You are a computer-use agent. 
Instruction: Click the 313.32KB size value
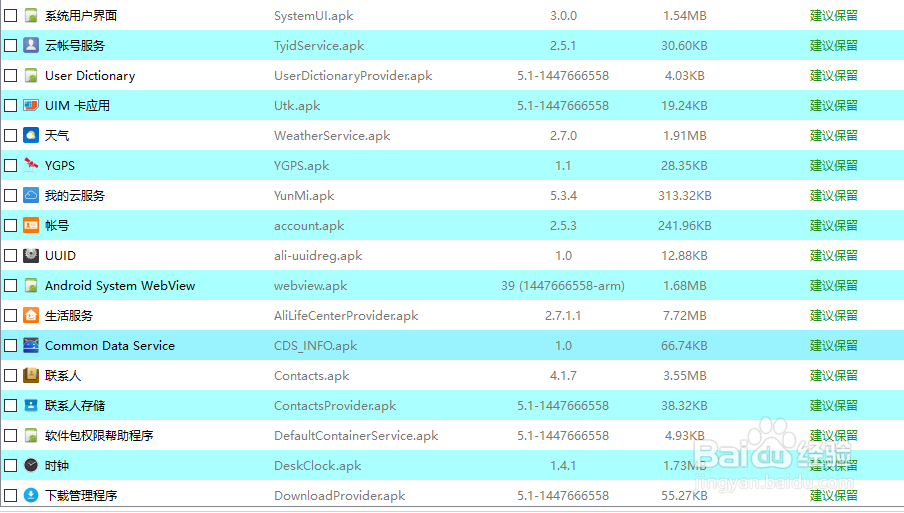click(x=685, y=196)
